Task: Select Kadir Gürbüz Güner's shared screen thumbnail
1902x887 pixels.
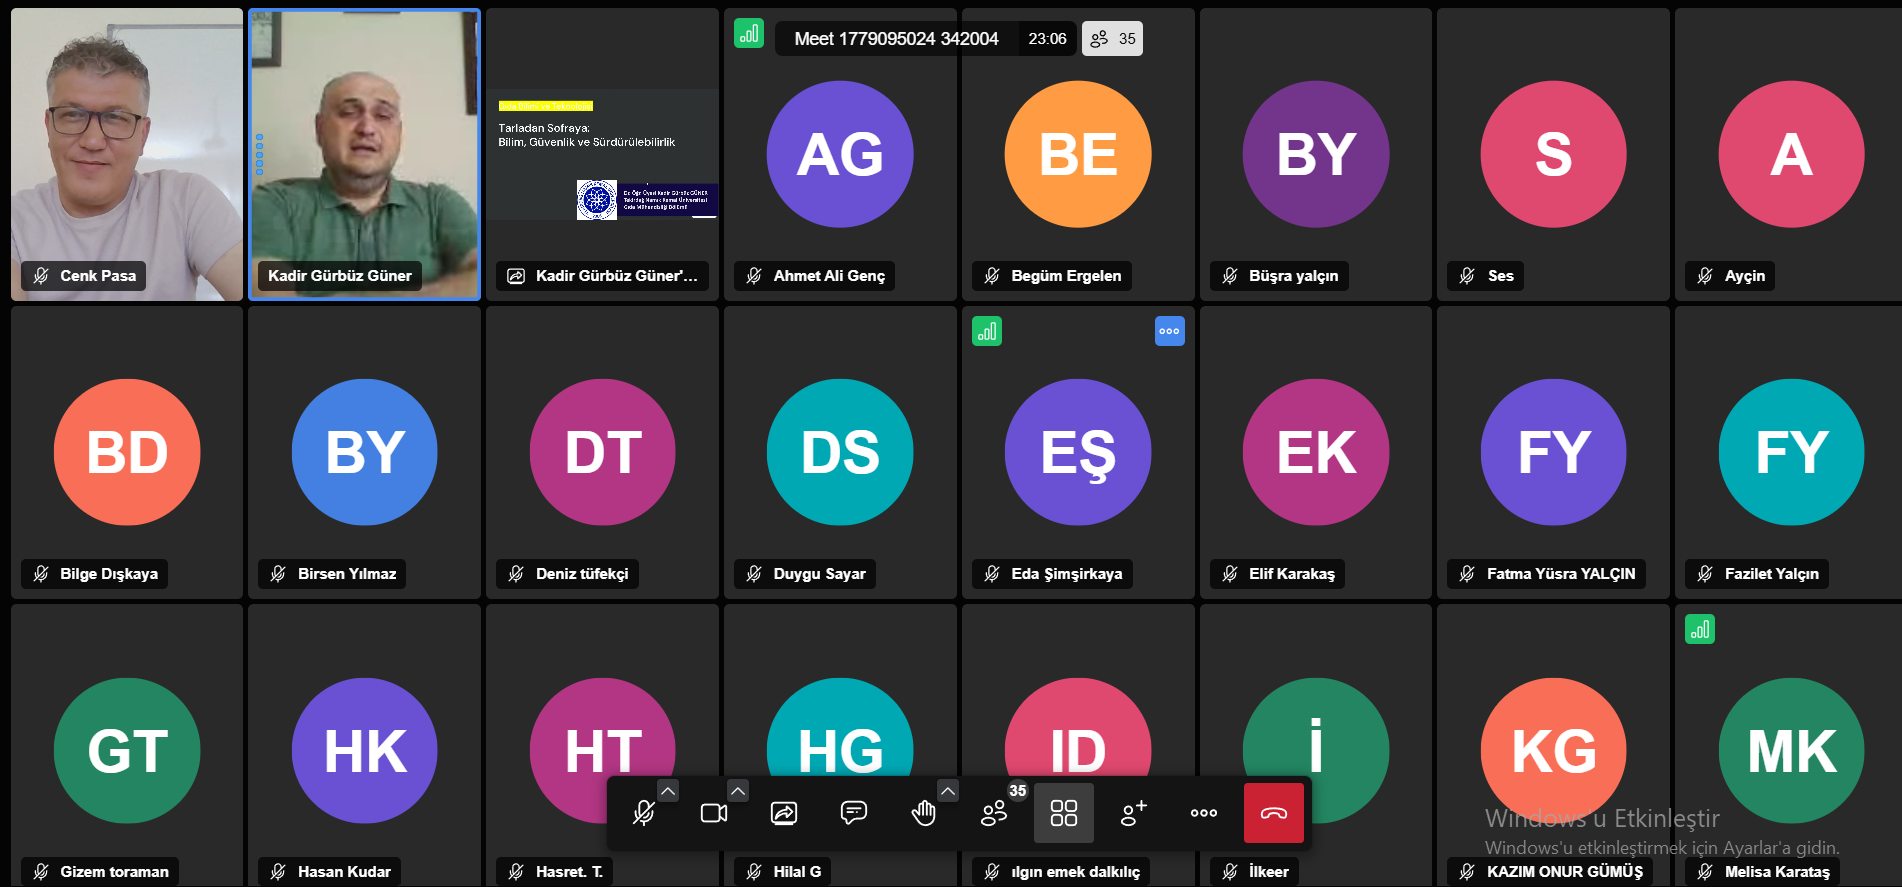Action: 602,155
